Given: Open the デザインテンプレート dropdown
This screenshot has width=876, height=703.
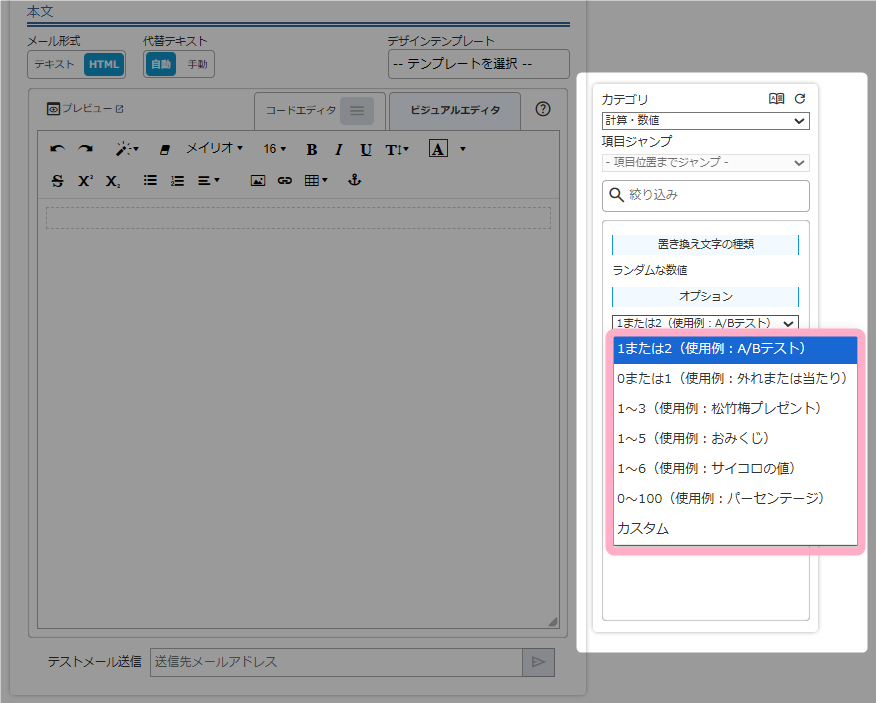Looking at the screenshot, I should (479, 64).
